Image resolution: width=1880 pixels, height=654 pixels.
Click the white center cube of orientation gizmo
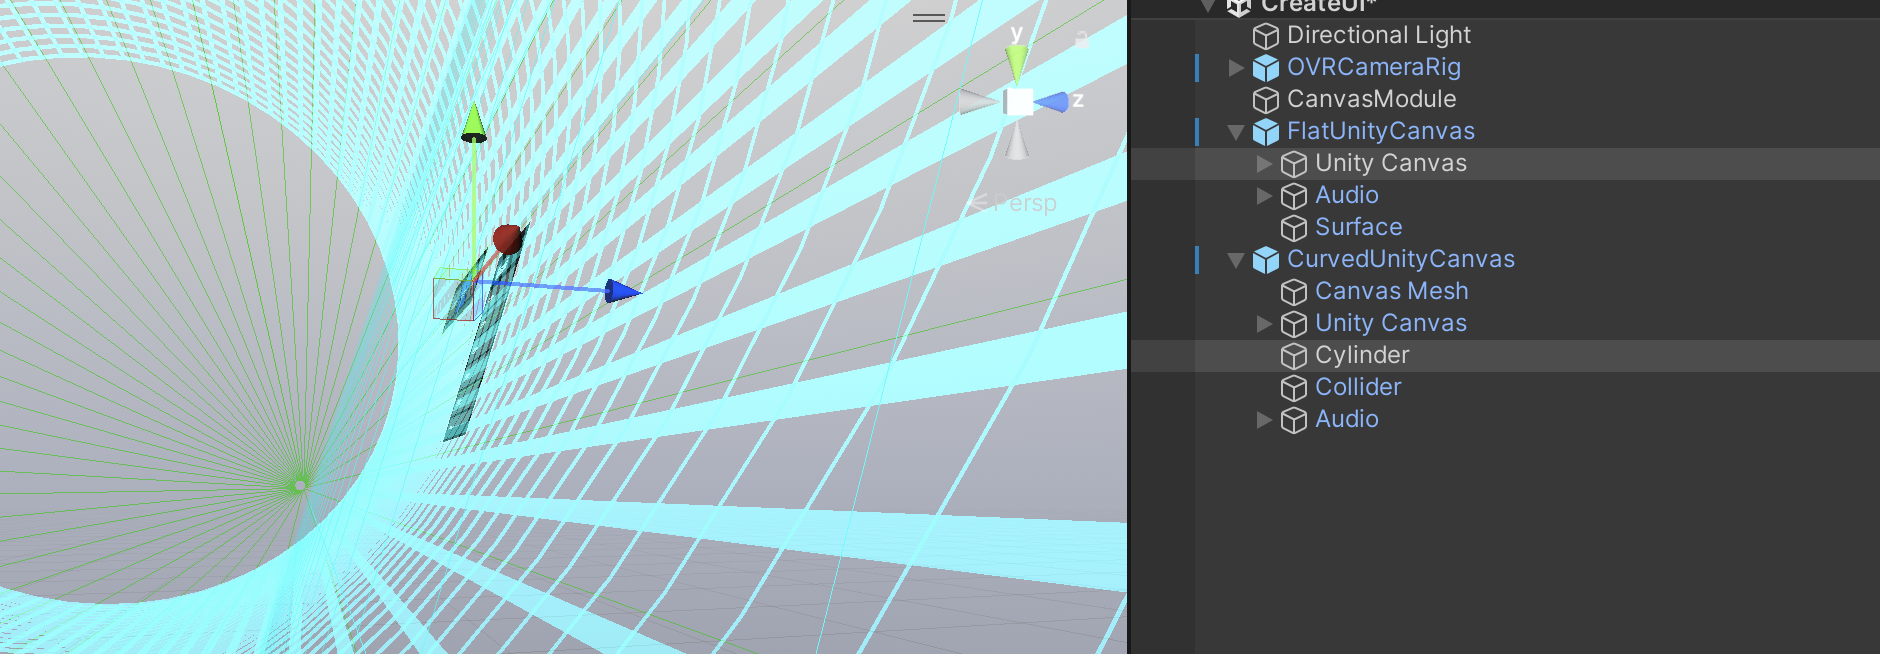click(1019, 102)
